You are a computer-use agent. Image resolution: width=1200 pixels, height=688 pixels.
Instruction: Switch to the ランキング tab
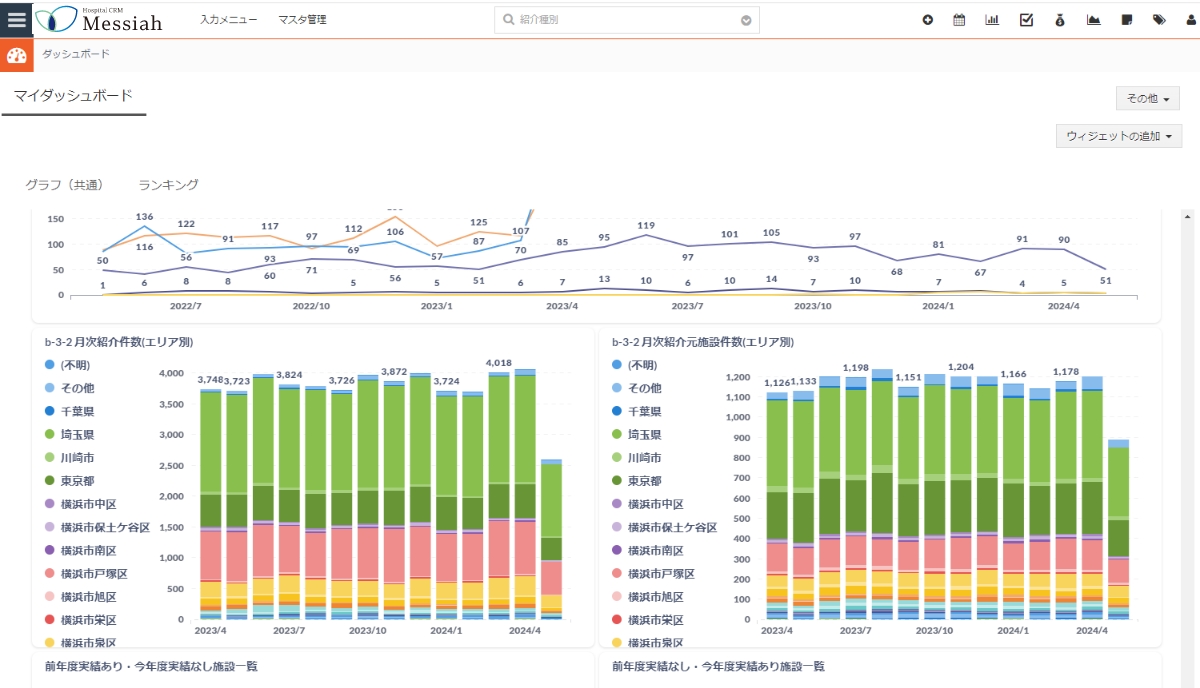(x=168, y=185)
